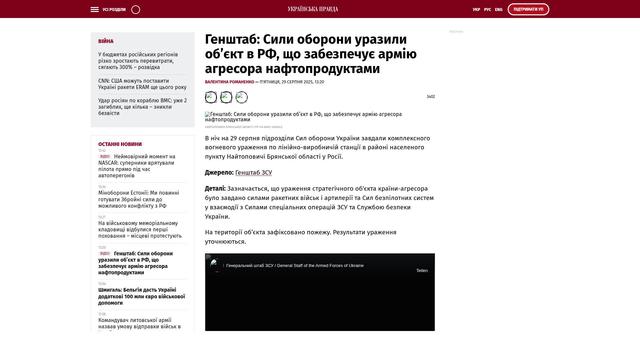Click the article headline text

pyautogui.click(x=311, y=54)
